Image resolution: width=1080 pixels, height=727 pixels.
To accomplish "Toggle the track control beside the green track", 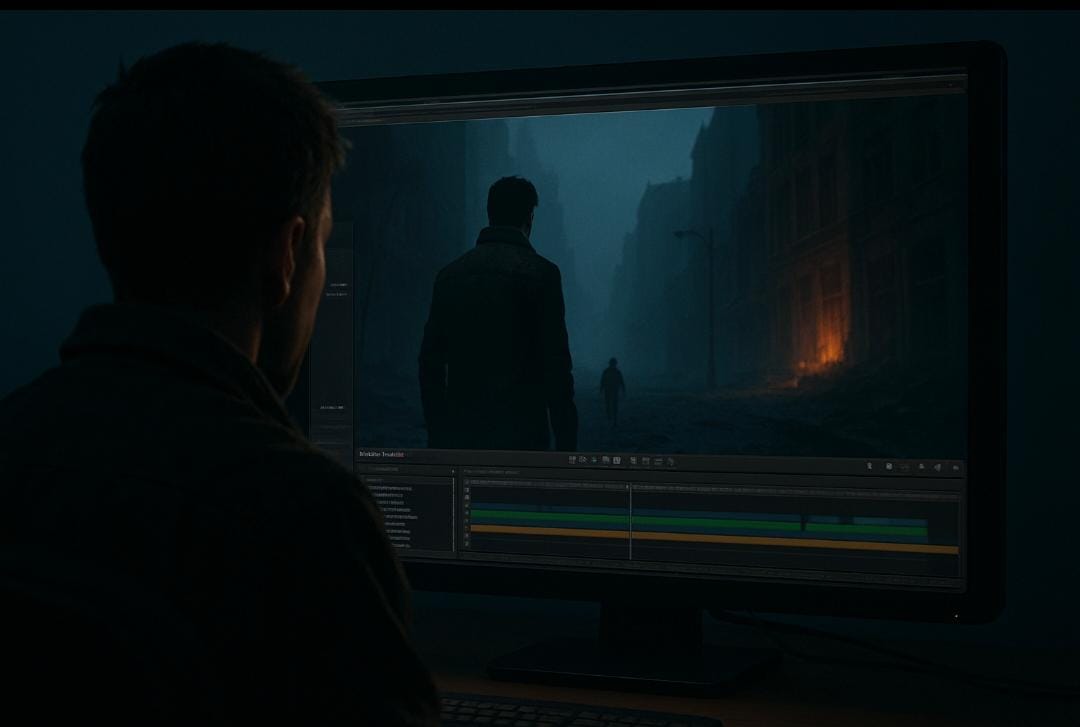I will (x=467, y=514).
